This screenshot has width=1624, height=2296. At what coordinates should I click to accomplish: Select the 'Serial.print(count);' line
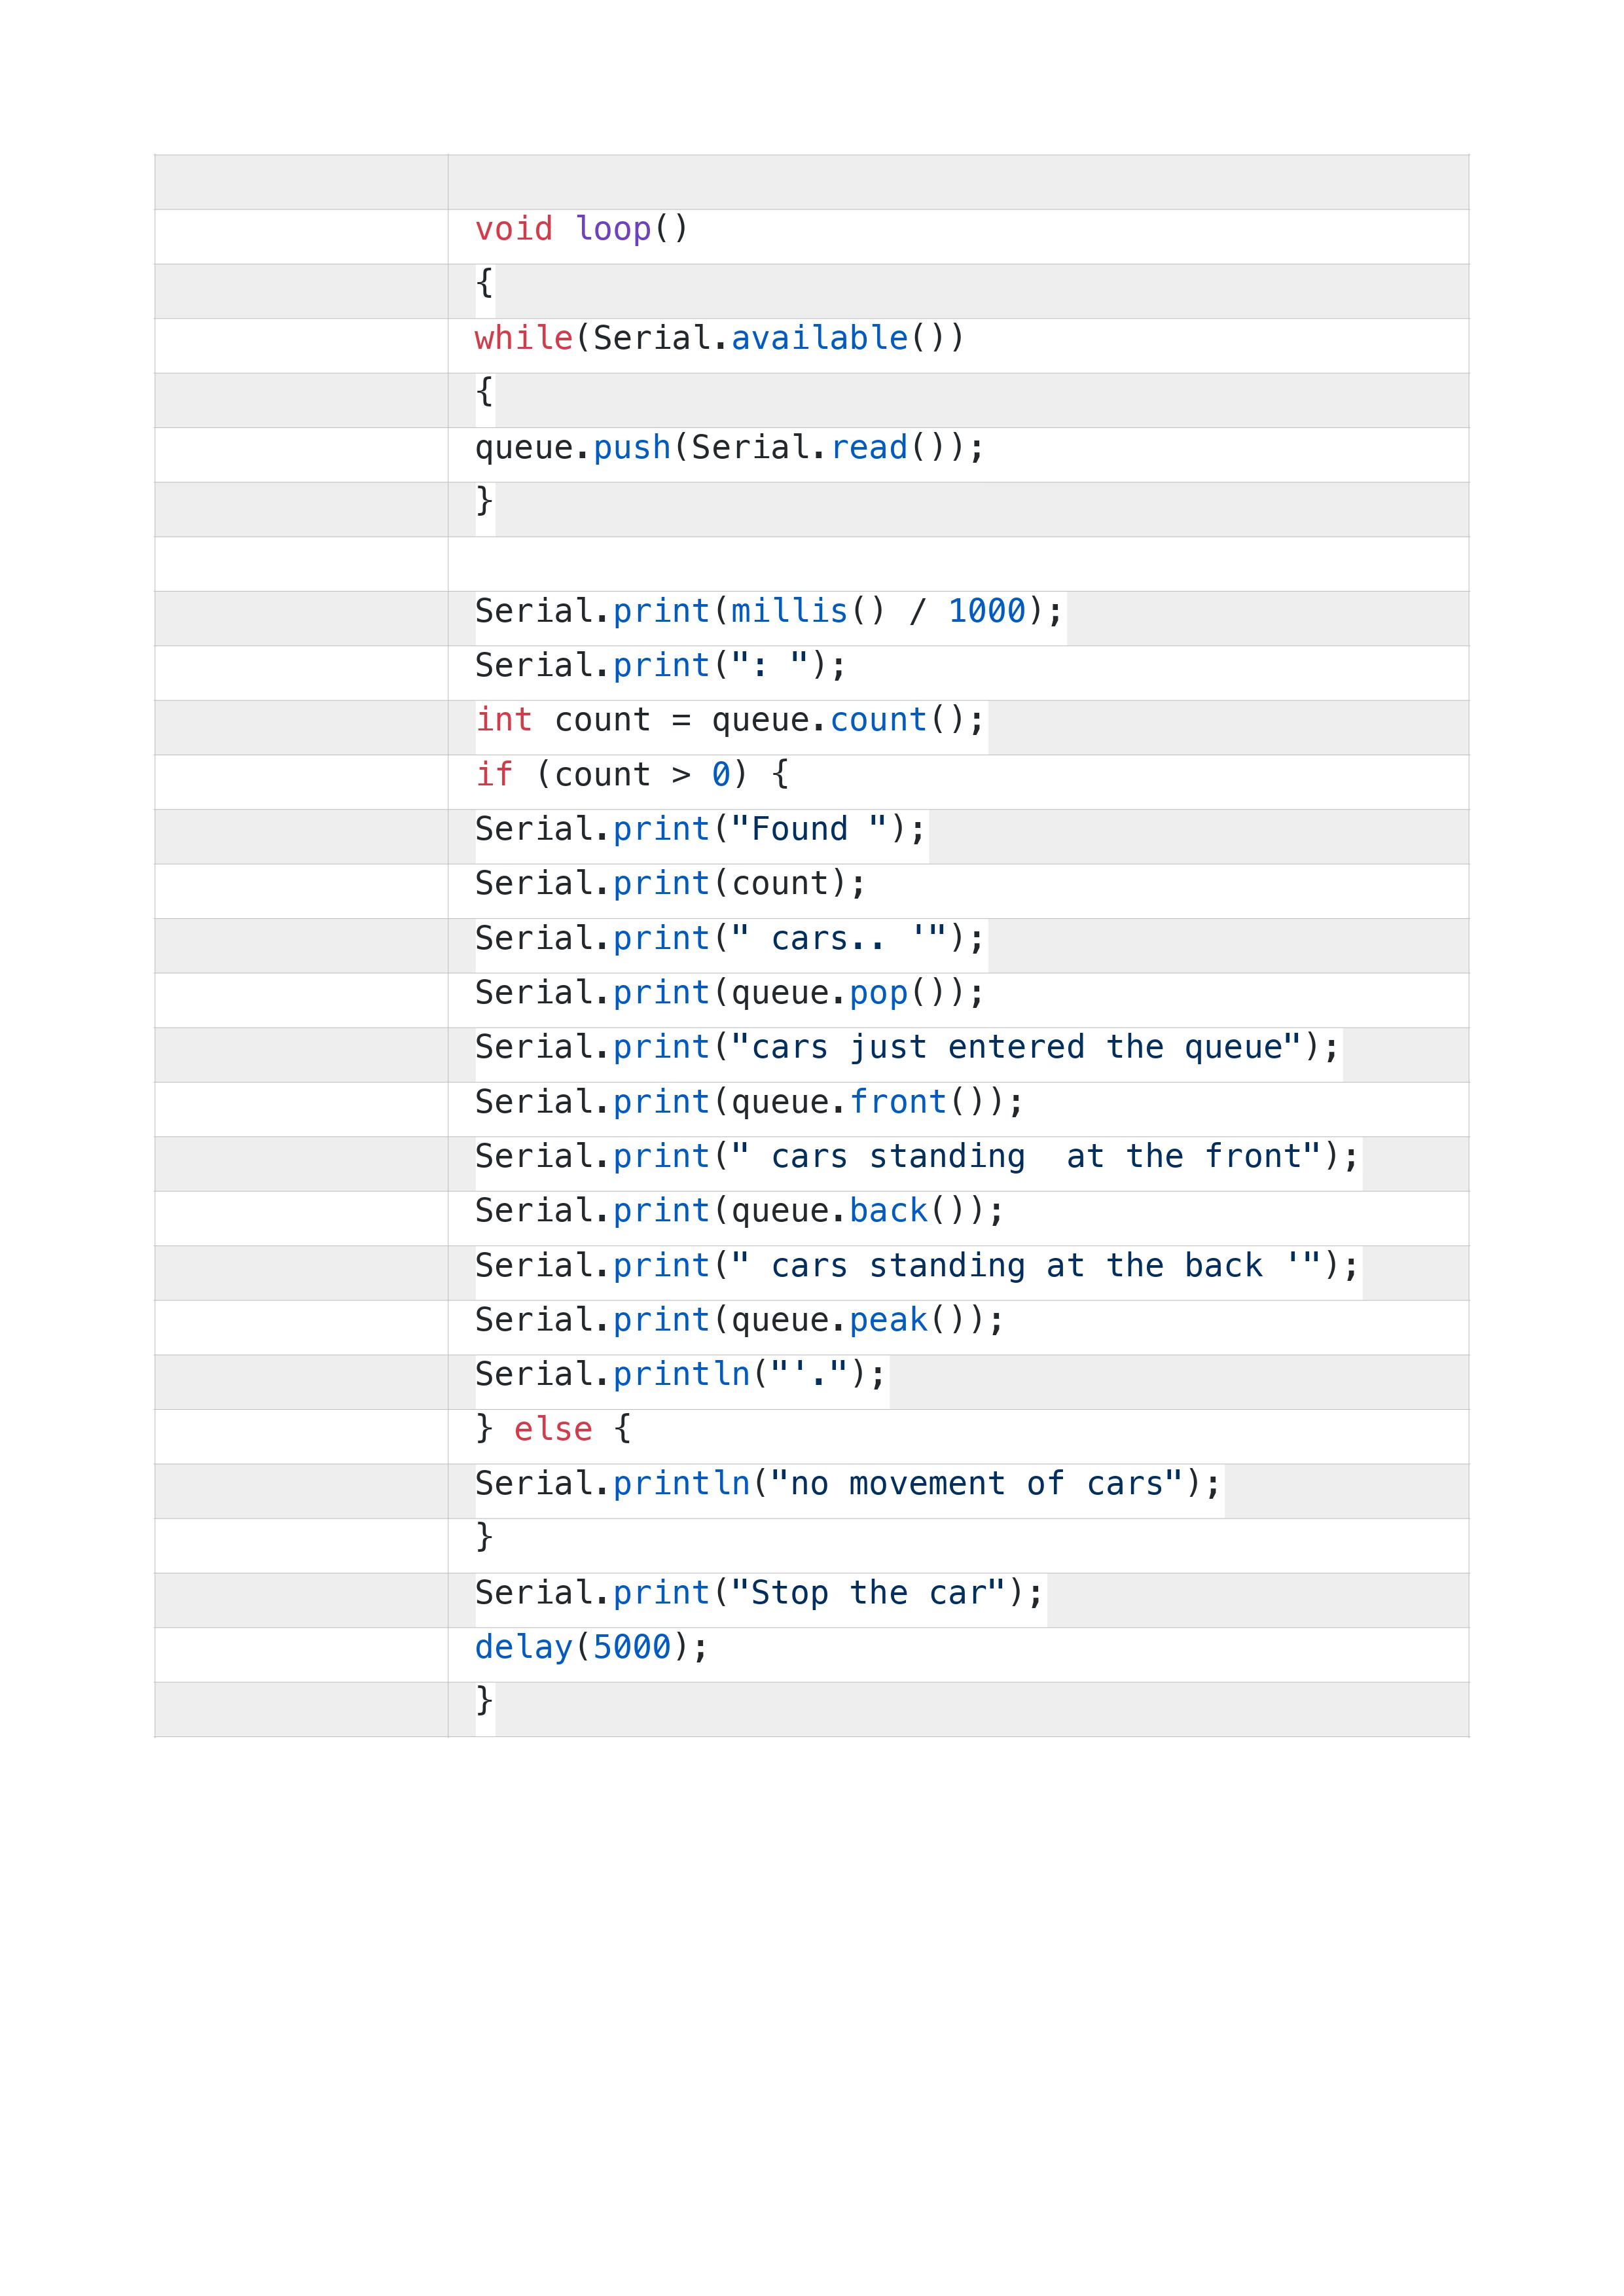(670, 883)
